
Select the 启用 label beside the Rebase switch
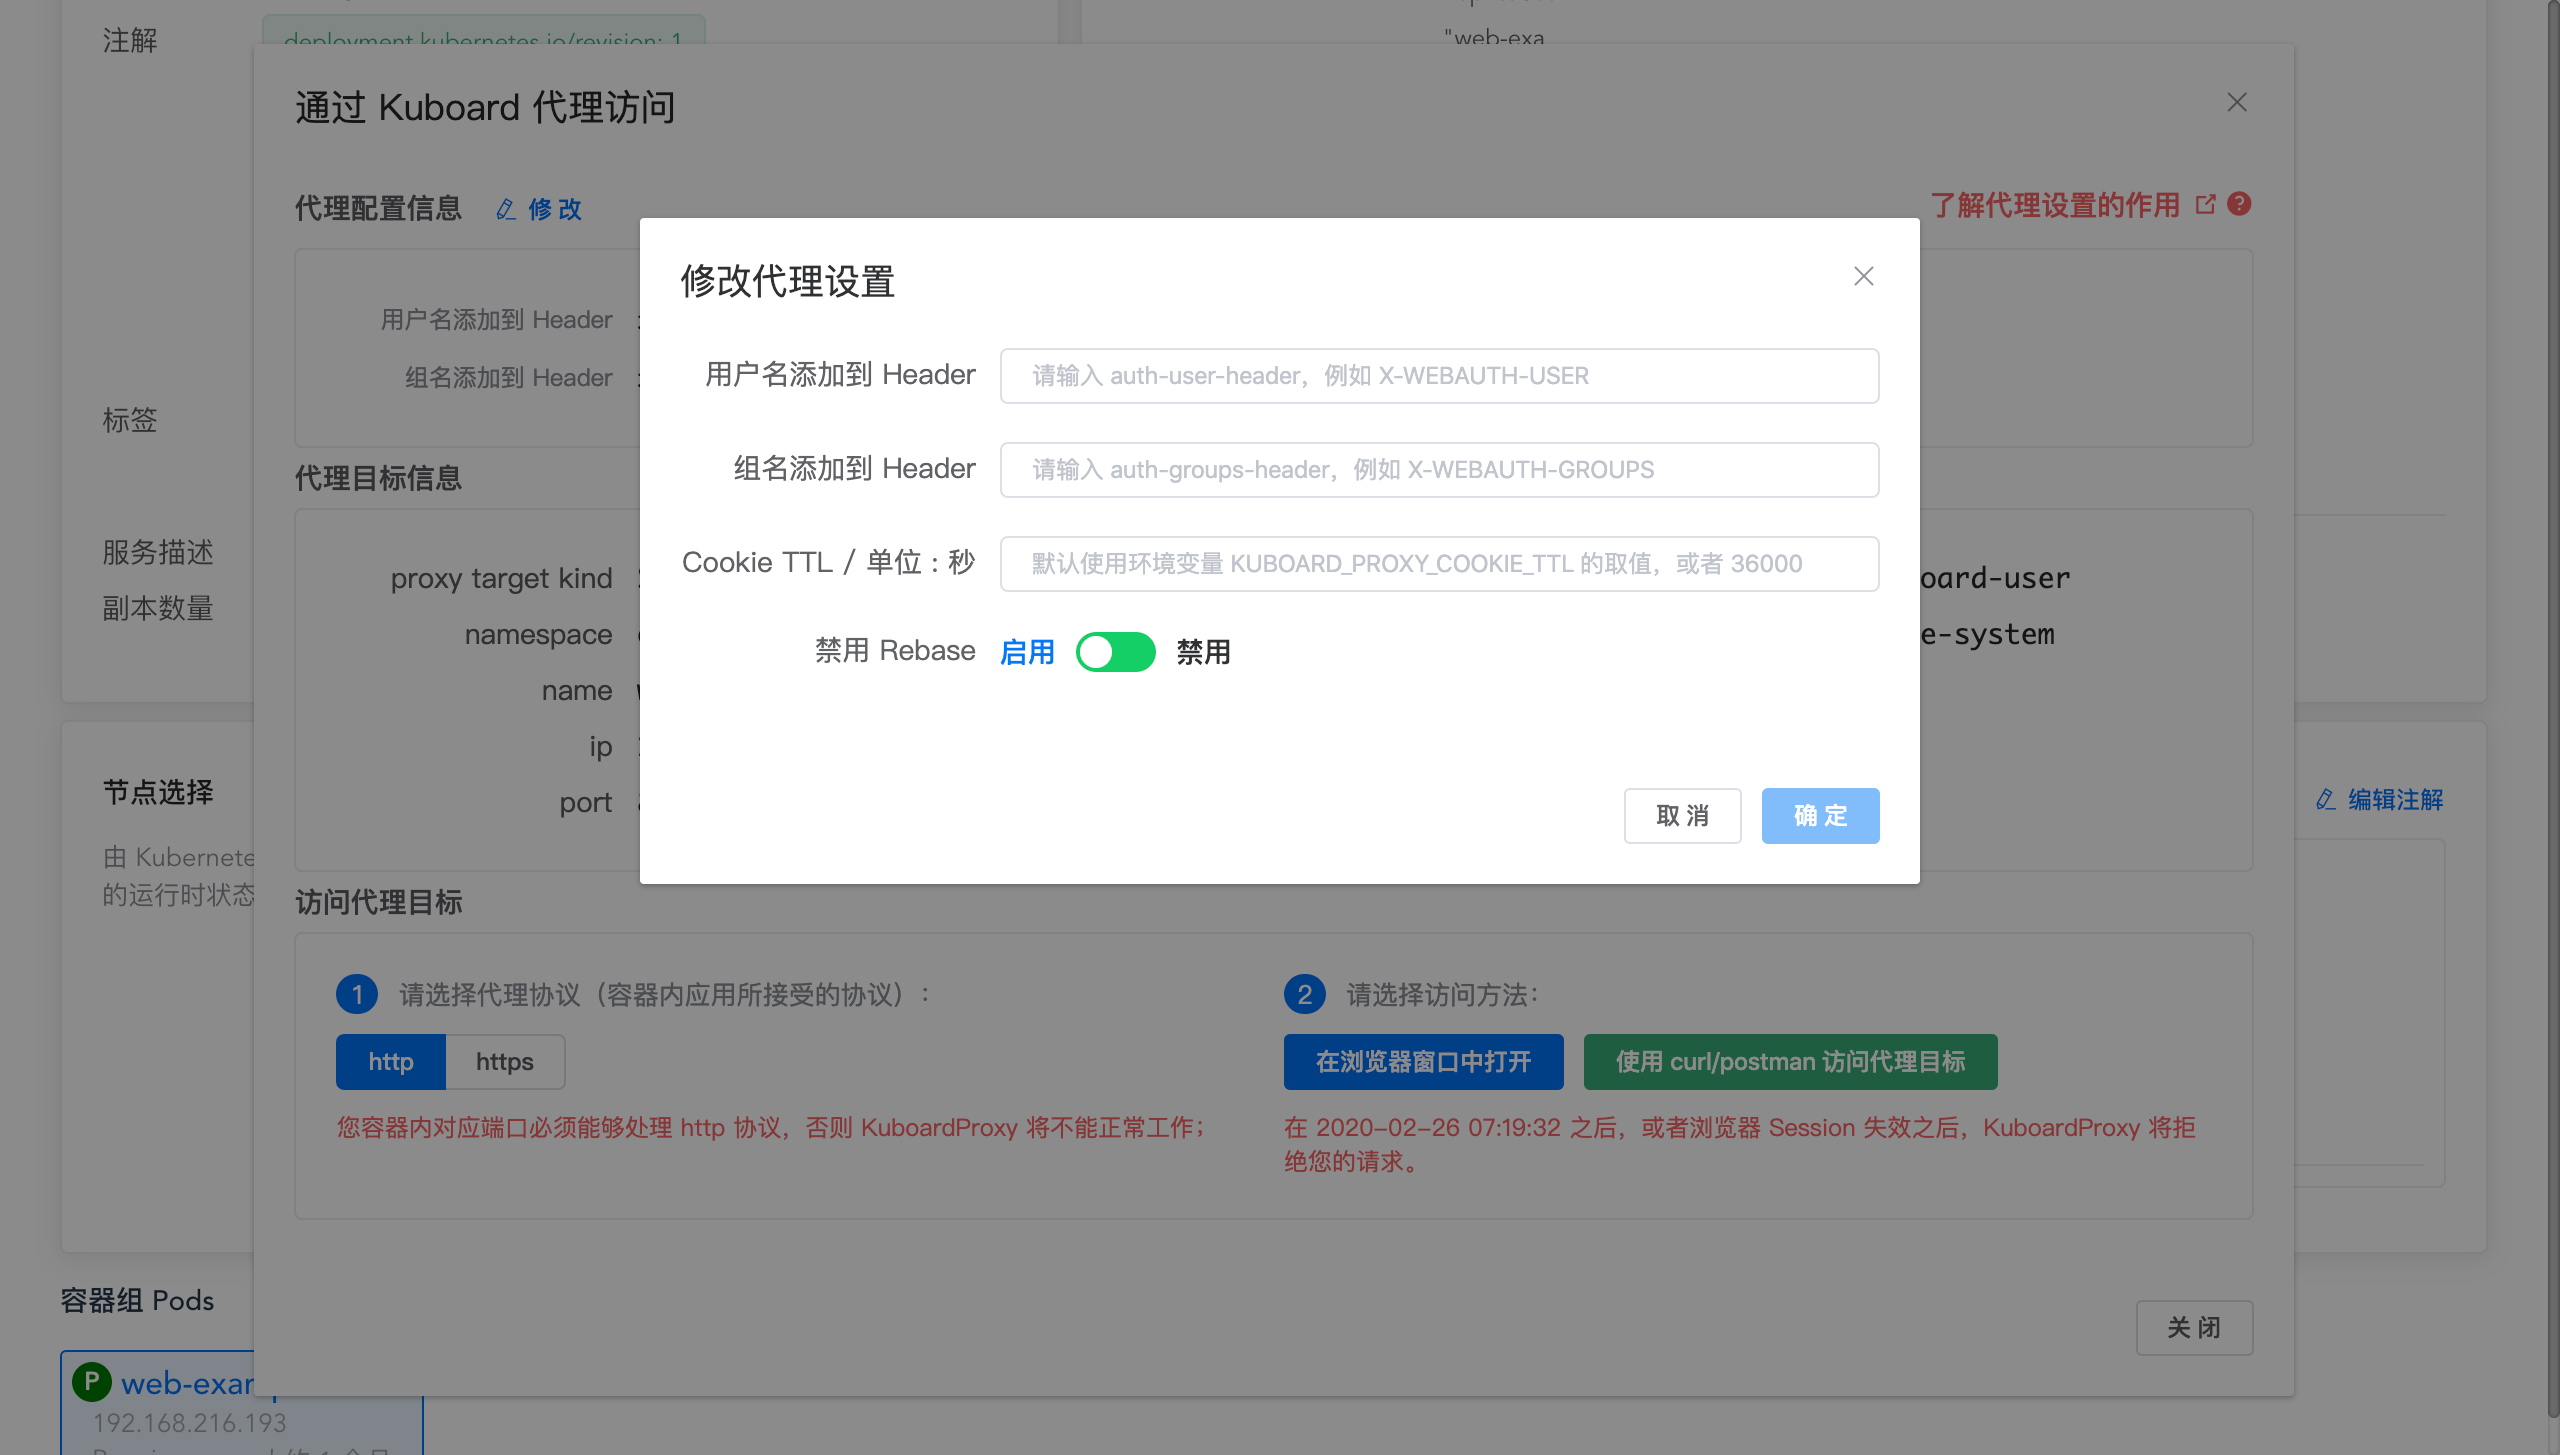[x=1027, y=652]
